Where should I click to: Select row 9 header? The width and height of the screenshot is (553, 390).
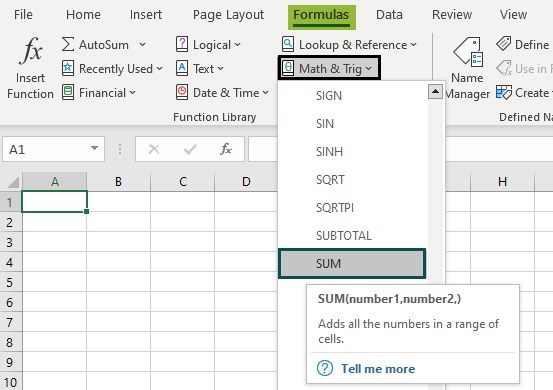click(11, 362)
